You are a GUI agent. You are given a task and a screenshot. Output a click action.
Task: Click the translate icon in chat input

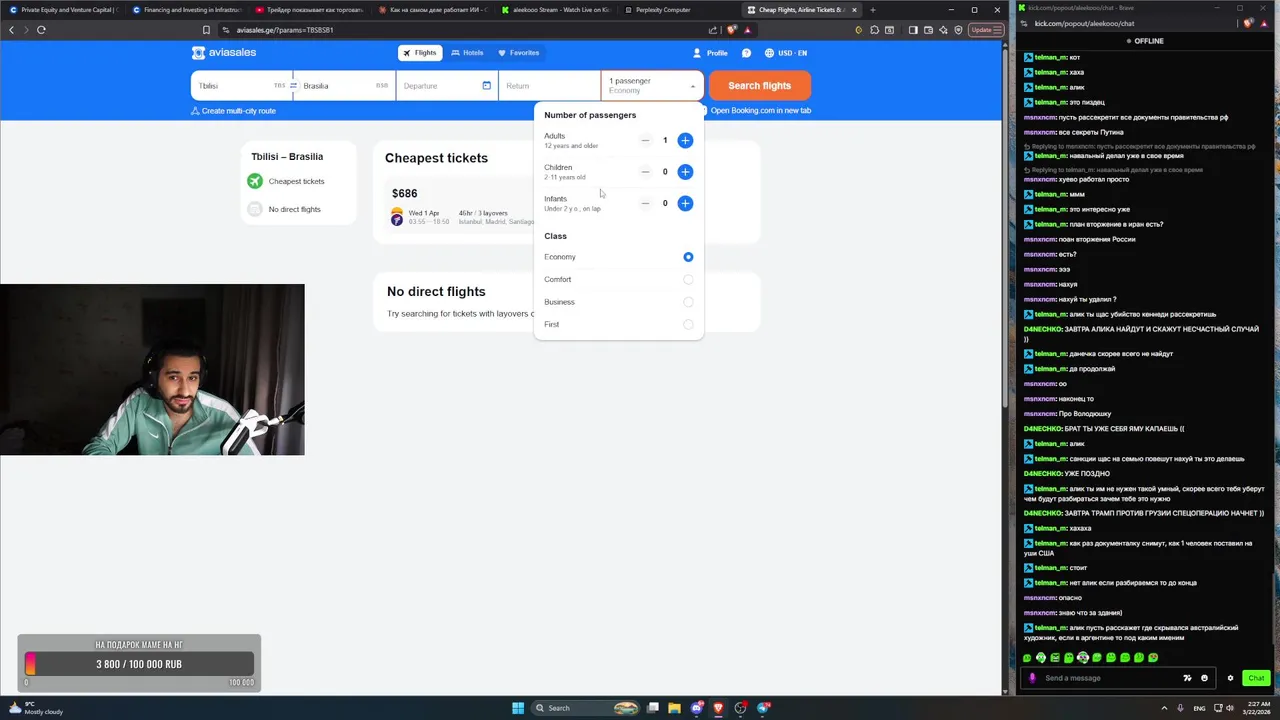[1187, 678]
